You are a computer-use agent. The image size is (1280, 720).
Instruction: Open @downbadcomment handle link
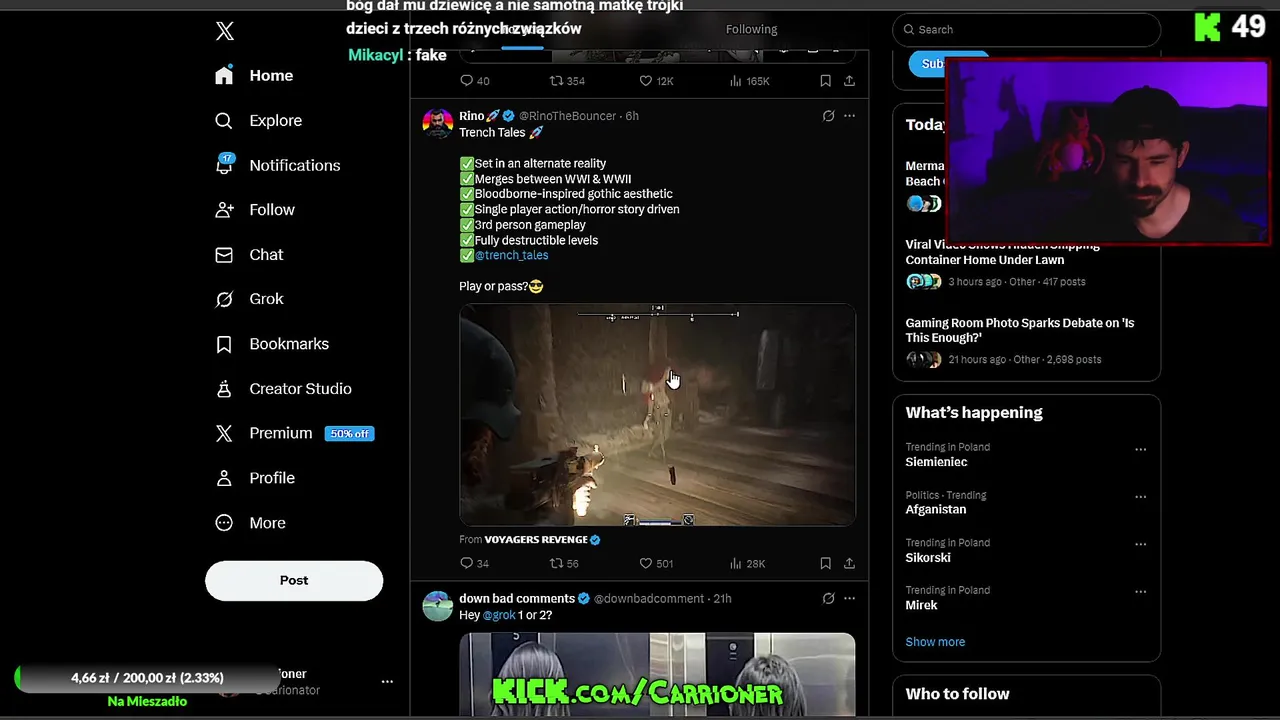coord(649,599)
